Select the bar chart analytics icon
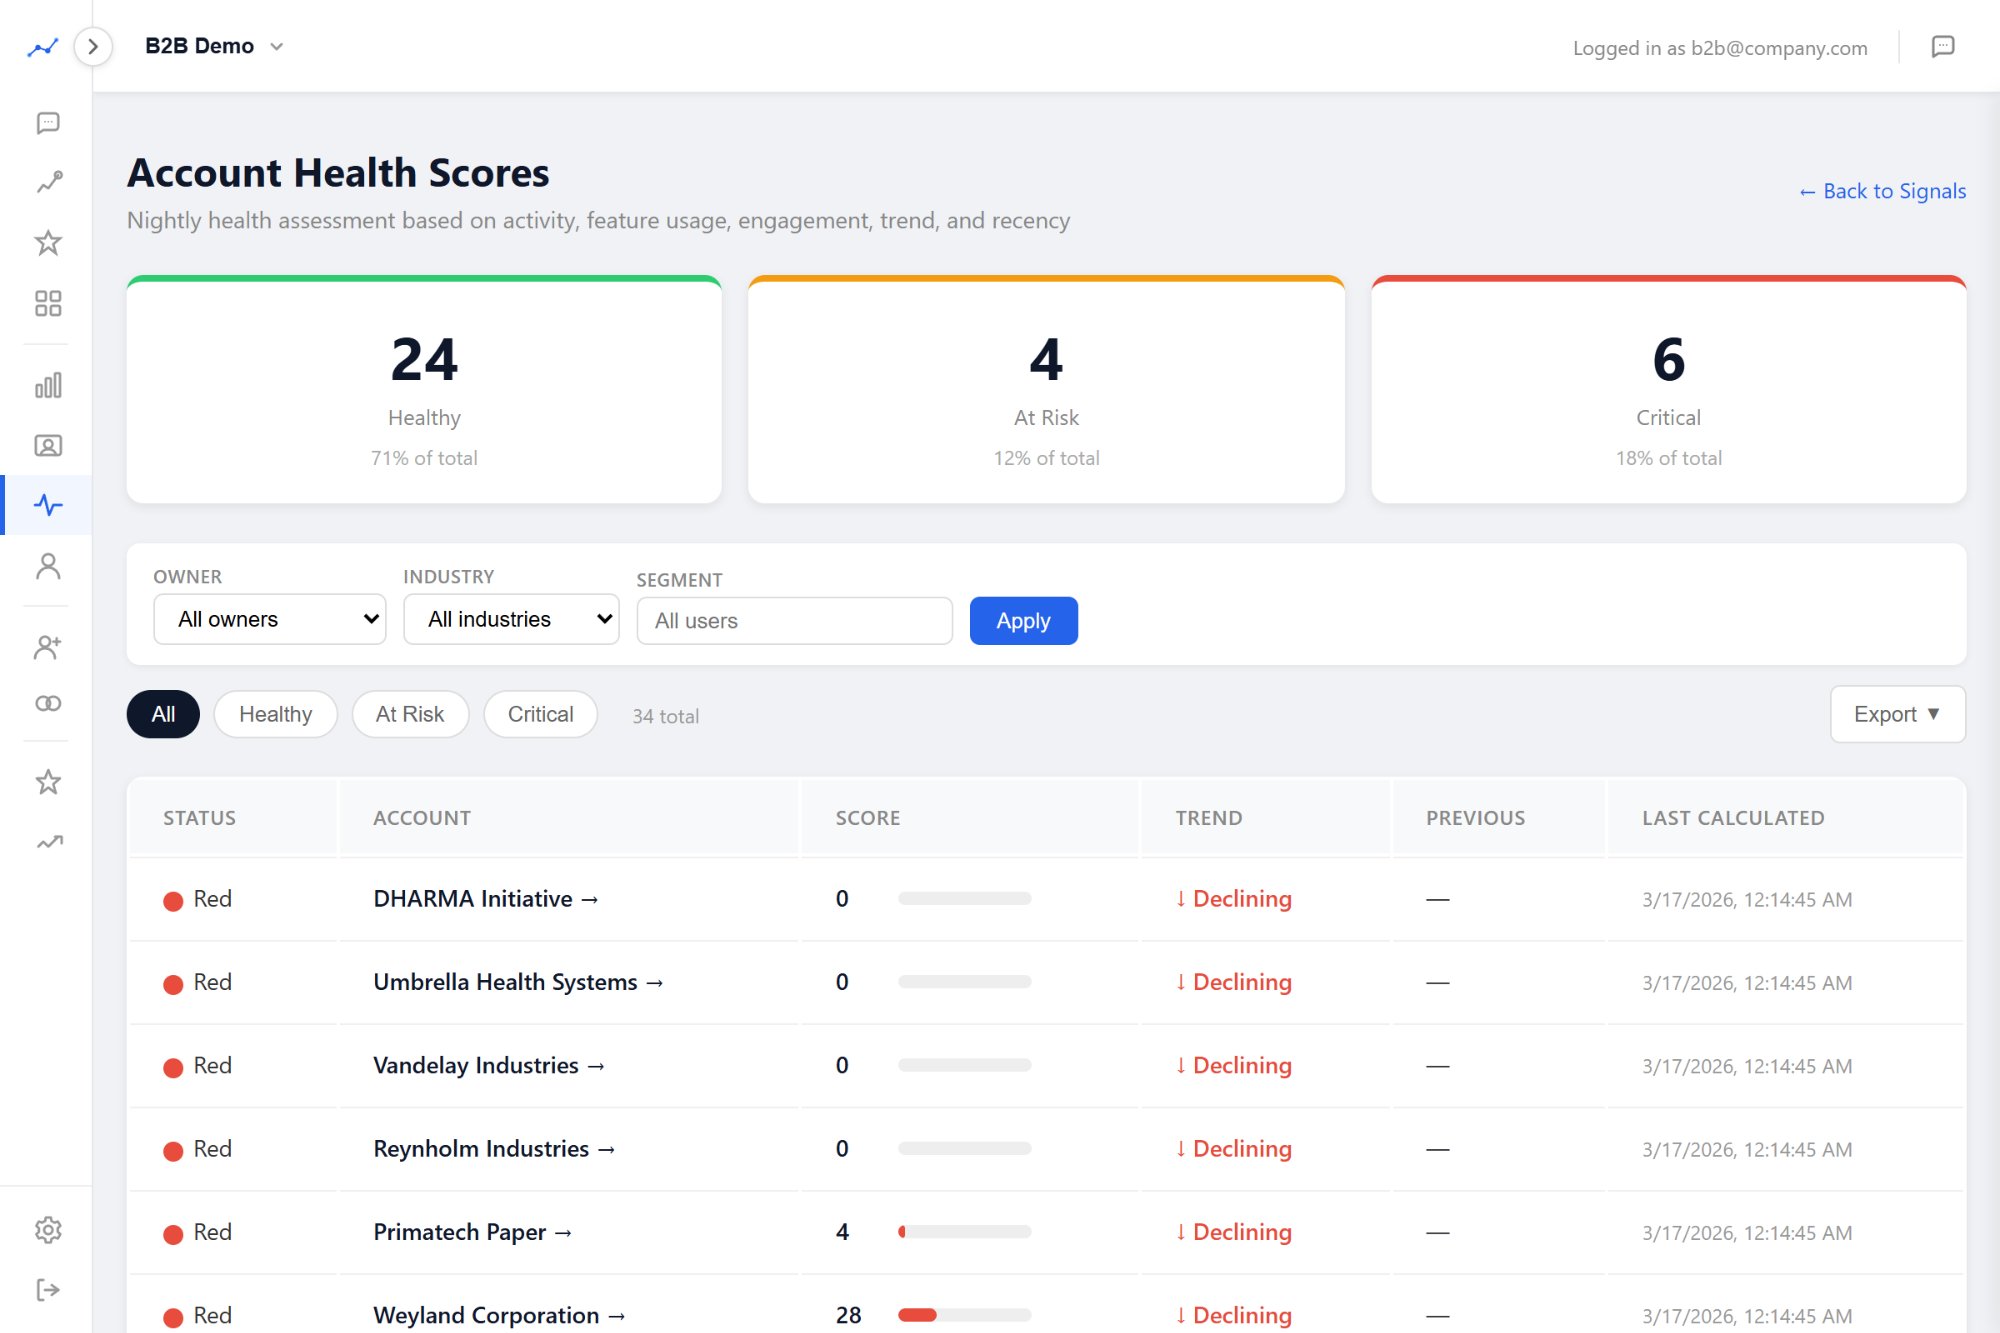The width and height of the screenshot is (2000, 1333). 47,384
